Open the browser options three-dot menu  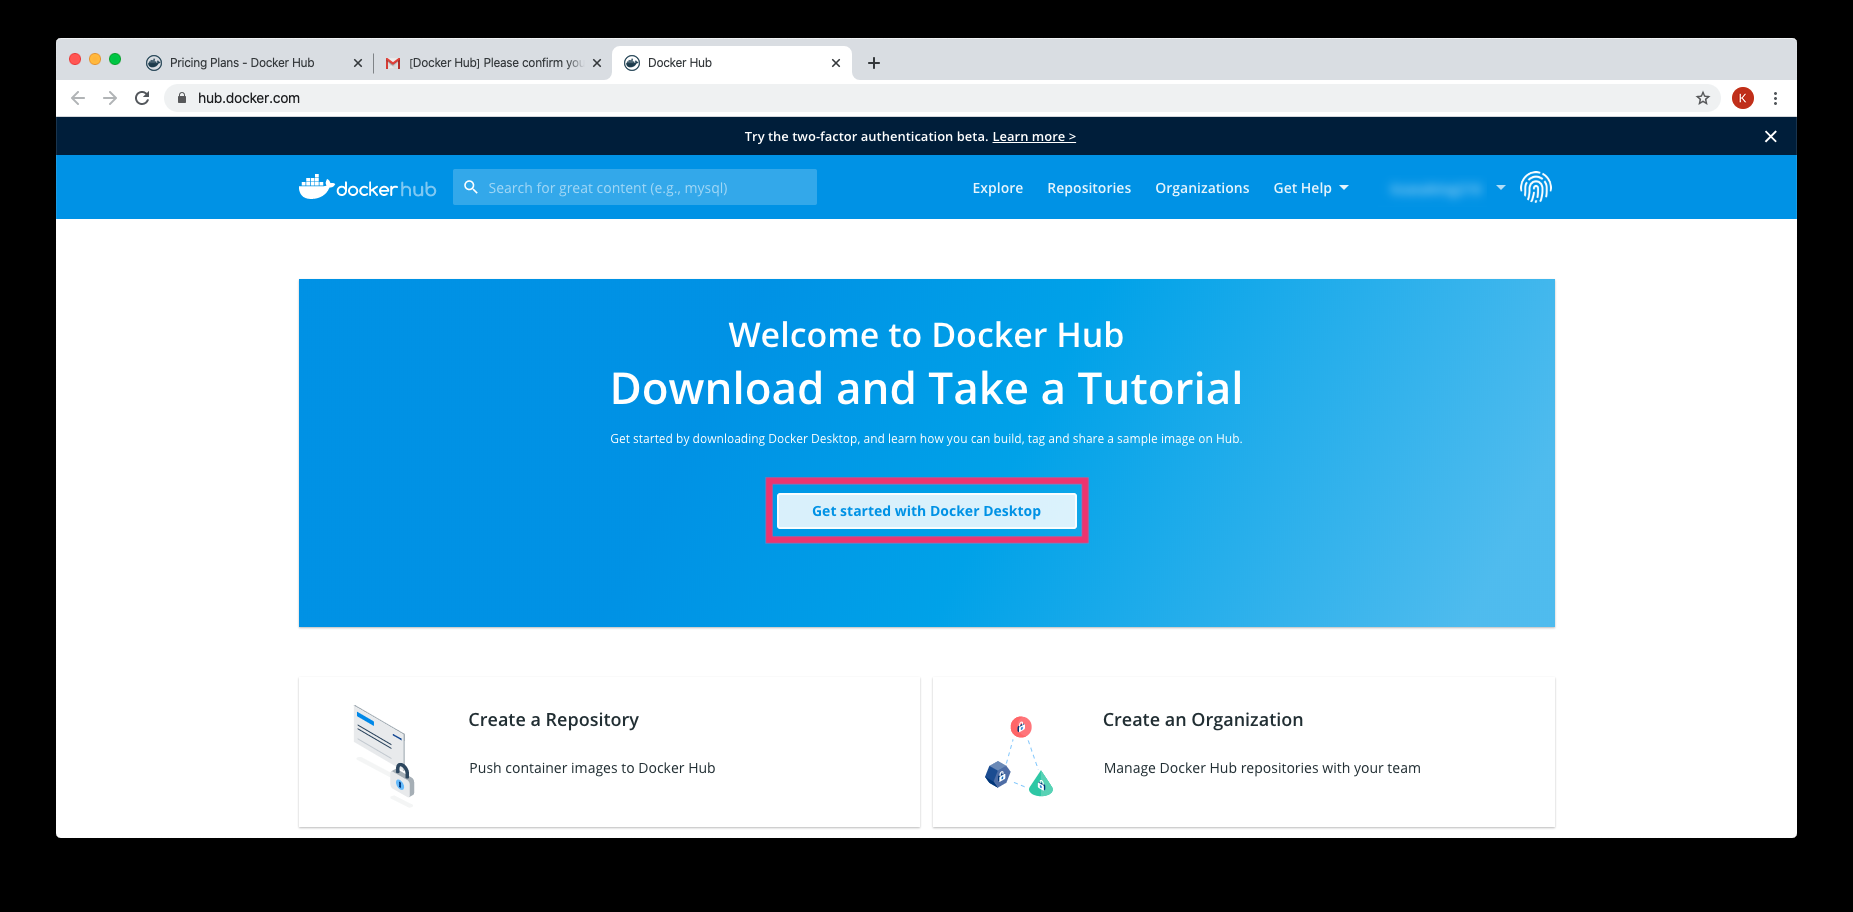(x=1776, y=98)
